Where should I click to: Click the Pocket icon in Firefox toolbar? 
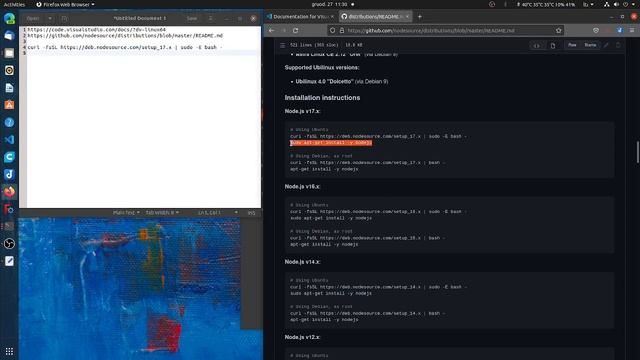click(596, 30)
